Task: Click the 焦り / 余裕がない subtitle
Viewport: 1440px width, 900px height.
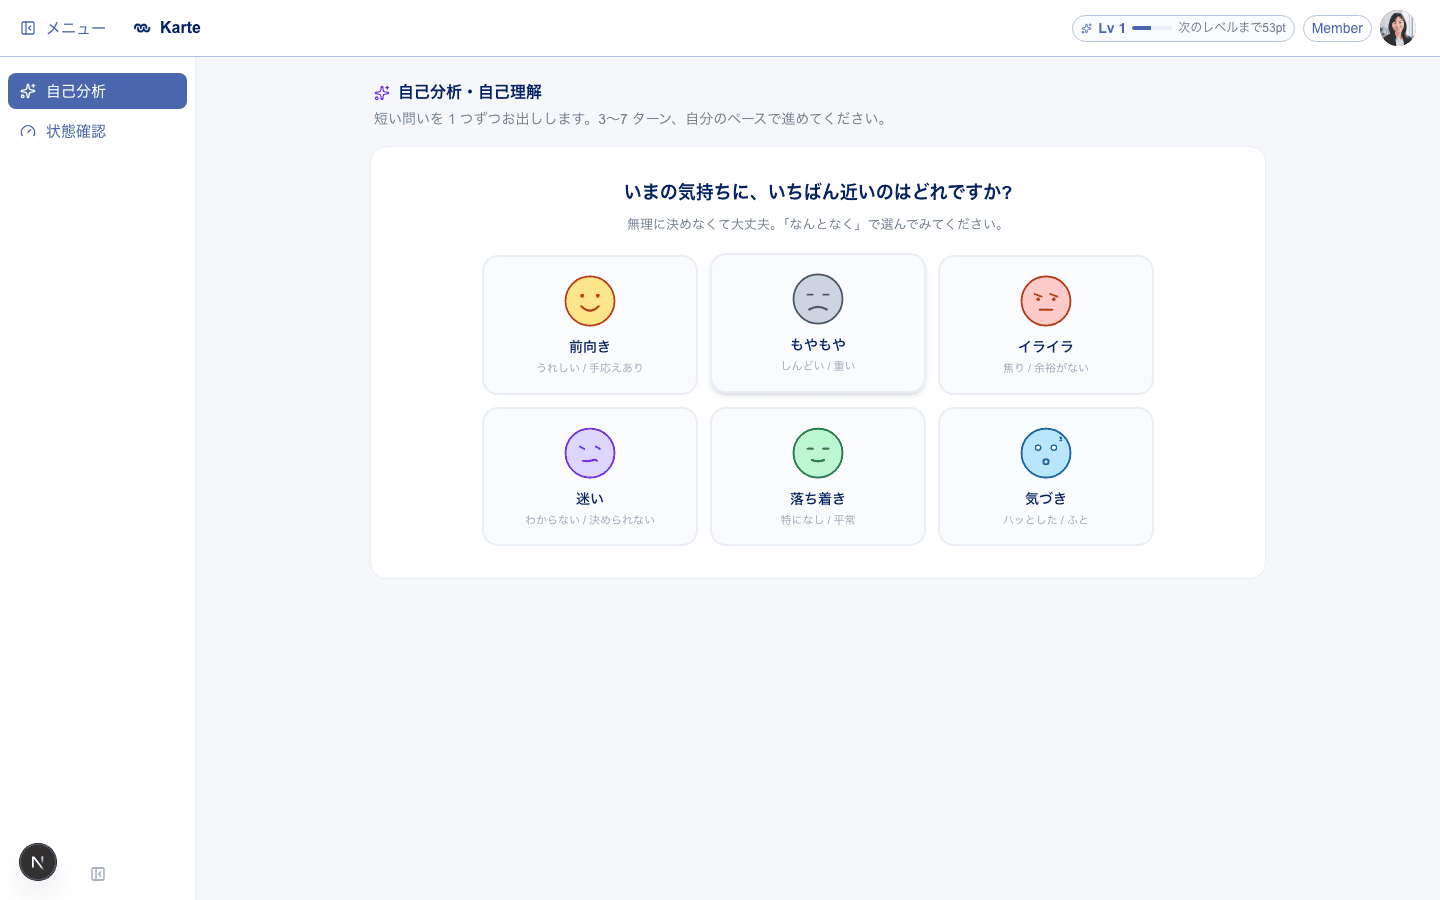Action: 1046,368
